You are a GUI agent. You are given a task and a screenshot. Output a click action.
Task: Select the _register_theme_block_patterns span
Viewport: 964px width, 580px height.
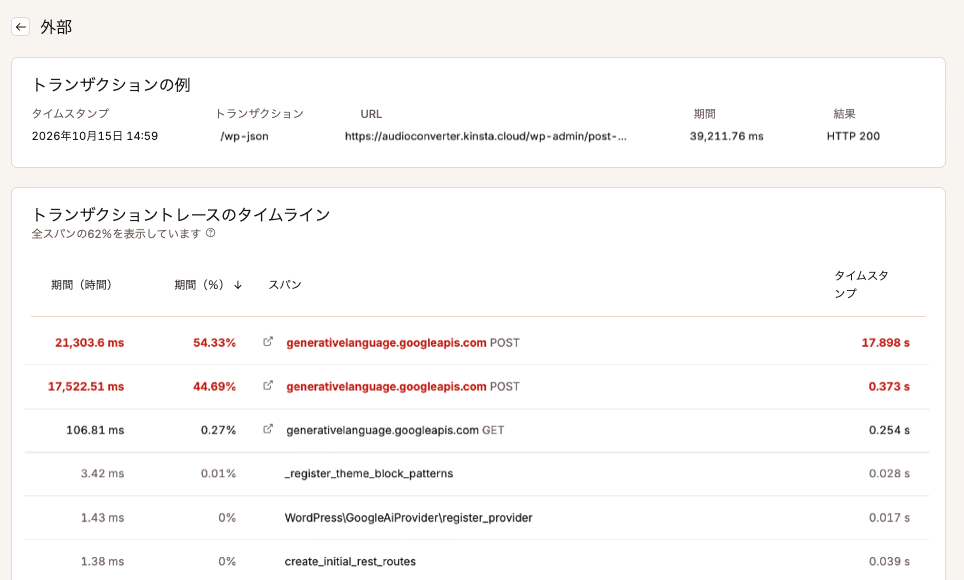click(369, 474)
